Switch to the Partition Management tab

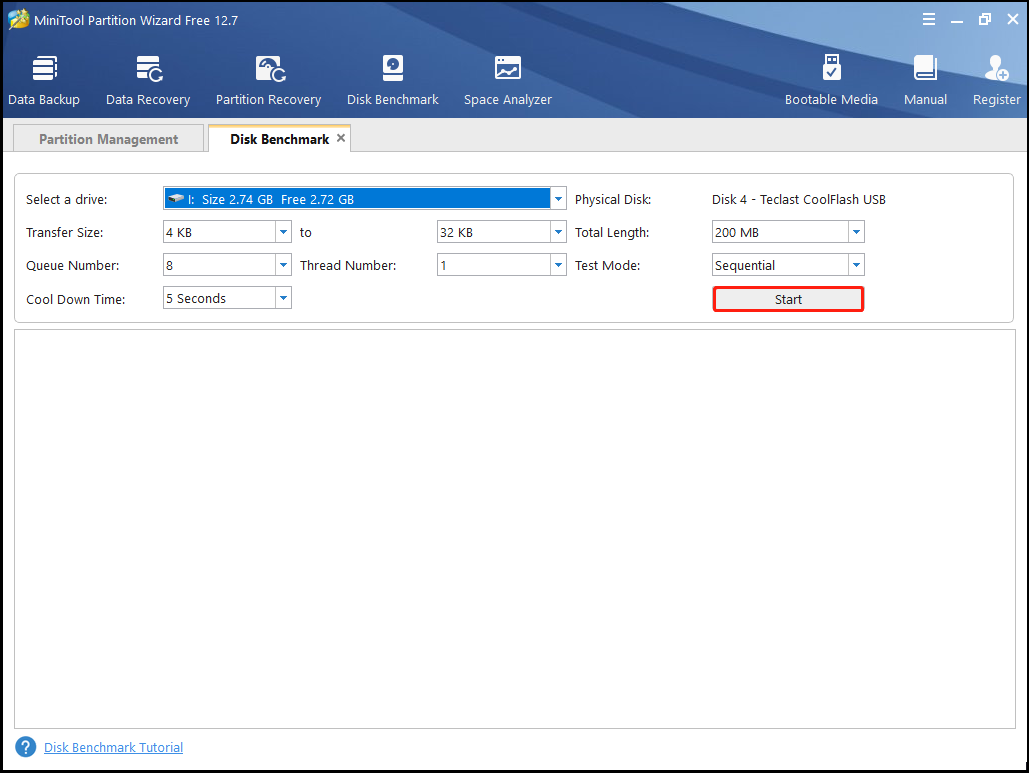click(x=108, y=138)
